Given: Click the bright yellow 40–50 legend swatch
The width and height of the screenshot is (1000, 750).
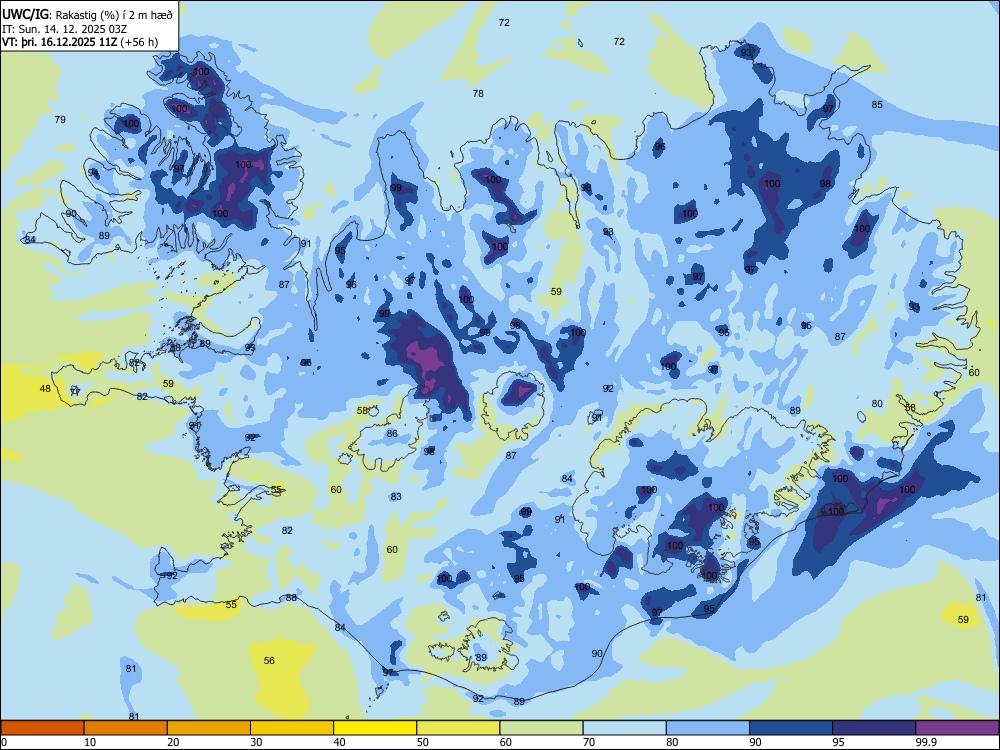Looking at the screenshot, I should (375, 728).
